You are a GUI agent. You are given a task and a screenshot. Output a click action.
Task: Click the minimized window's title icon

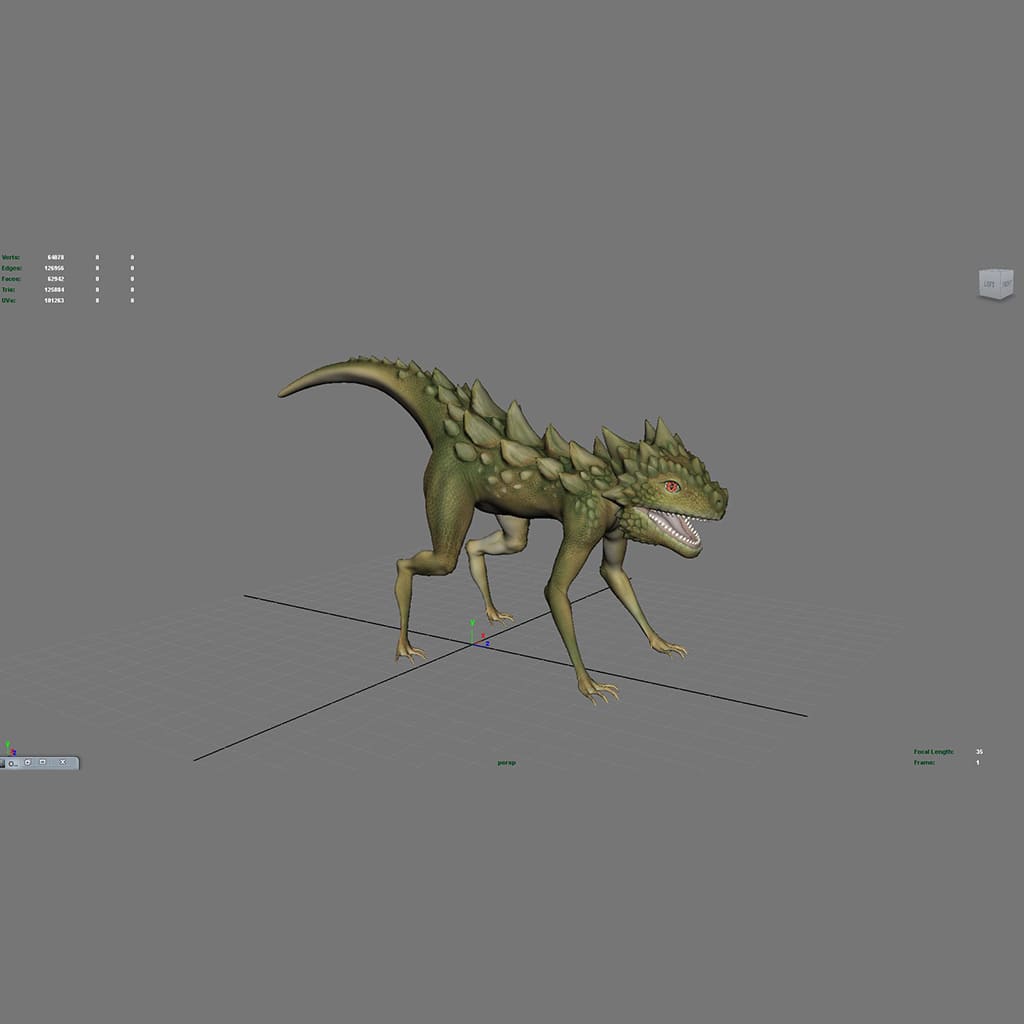coord(4,763)
